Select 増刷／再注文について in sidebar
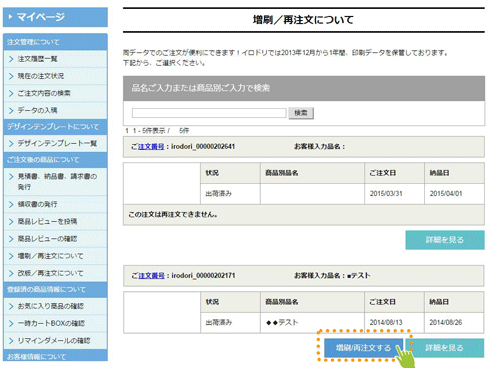Image resolution: width=490 pixels, height=368 pixels. (55, 256)
